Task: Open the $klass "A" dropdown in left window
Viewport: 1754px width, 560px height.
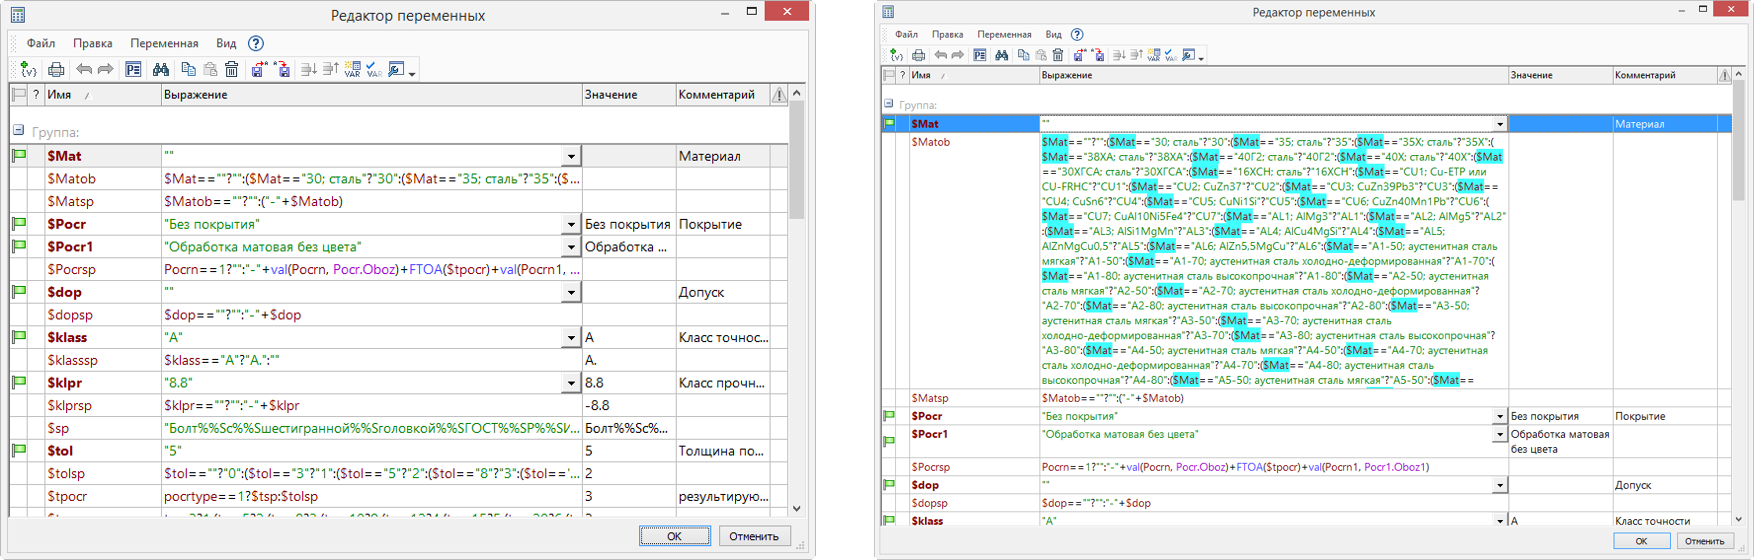Action: [x=571, y=337]
